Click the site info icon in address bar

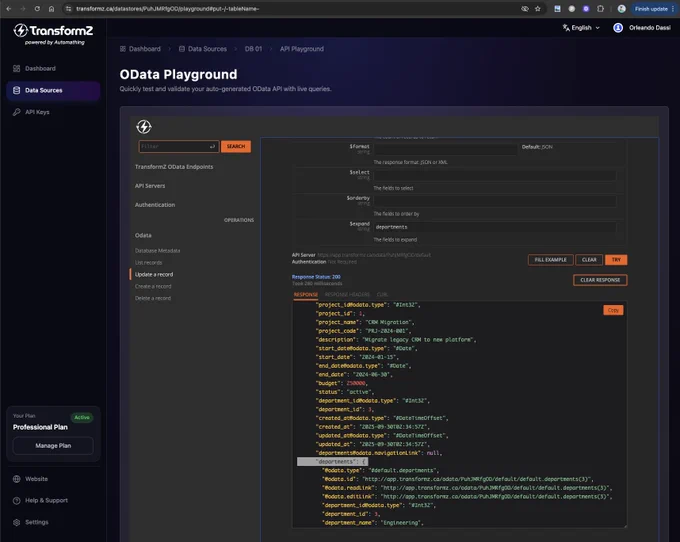click(x=69, y=9)
